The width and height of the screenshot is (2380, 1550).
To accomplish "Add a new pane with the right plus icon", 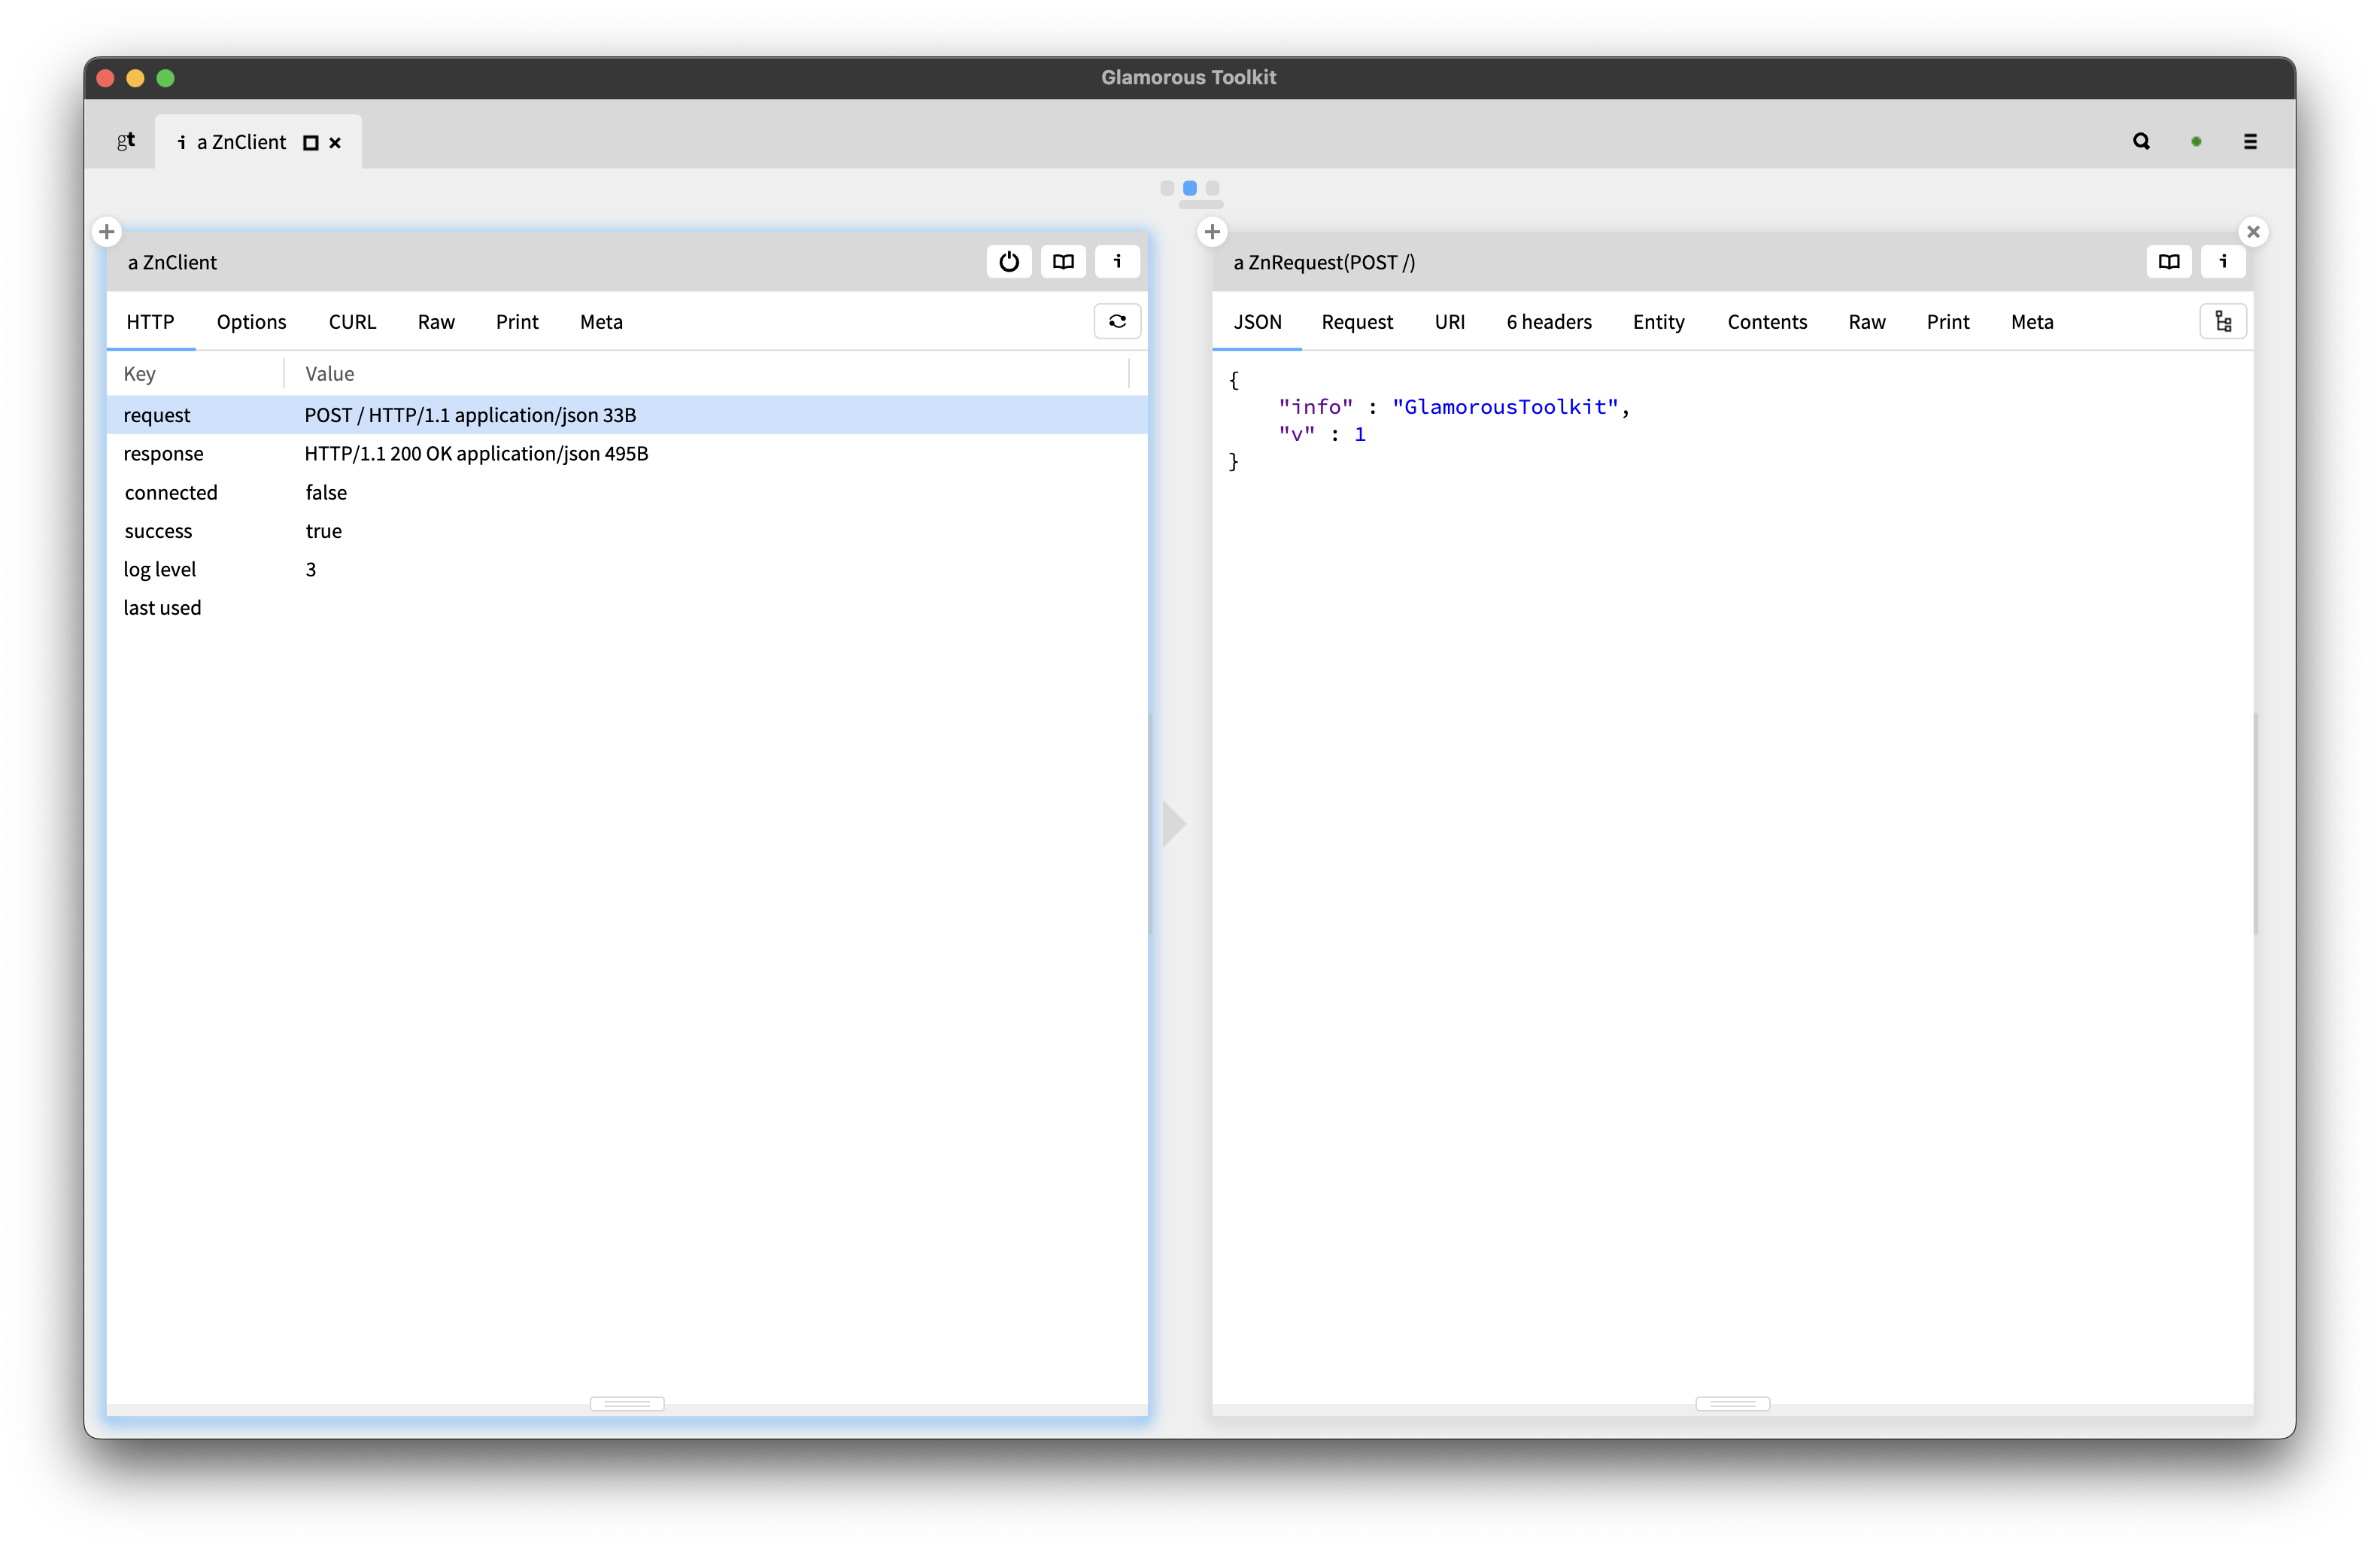I will point(1212,231).
